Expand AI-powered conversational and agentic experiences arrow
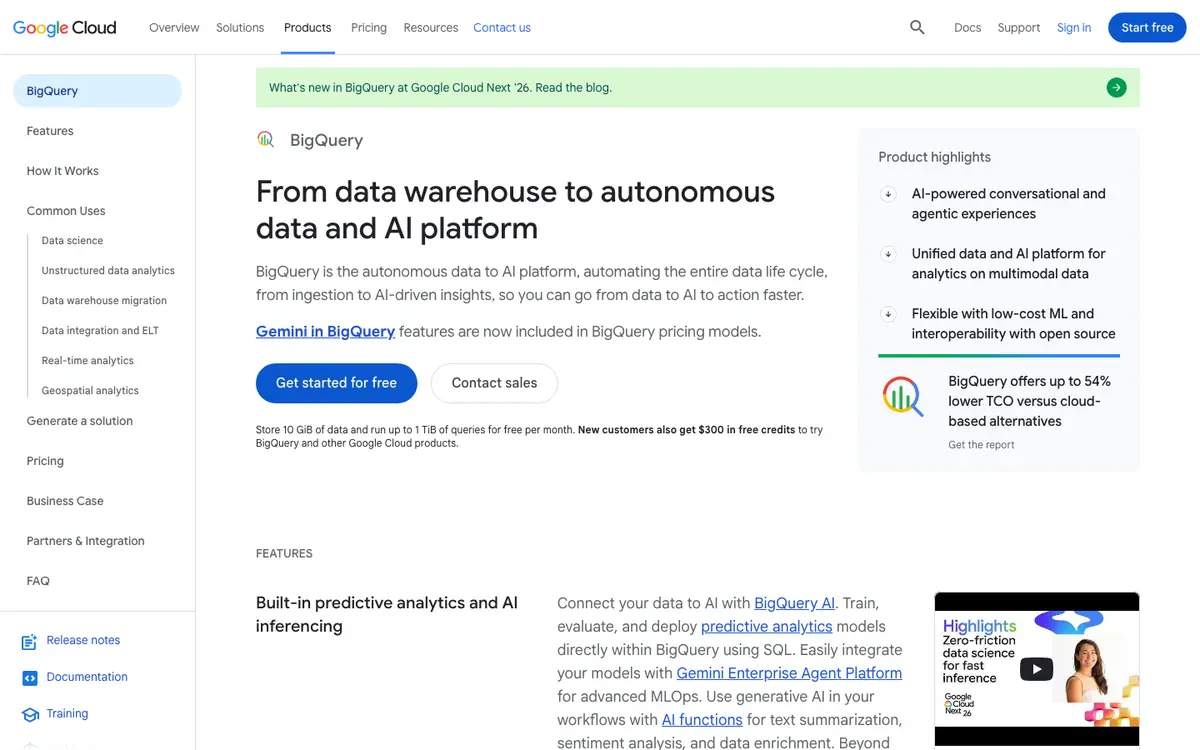Viewport: 1200px width, 750px height. (887, 194)
